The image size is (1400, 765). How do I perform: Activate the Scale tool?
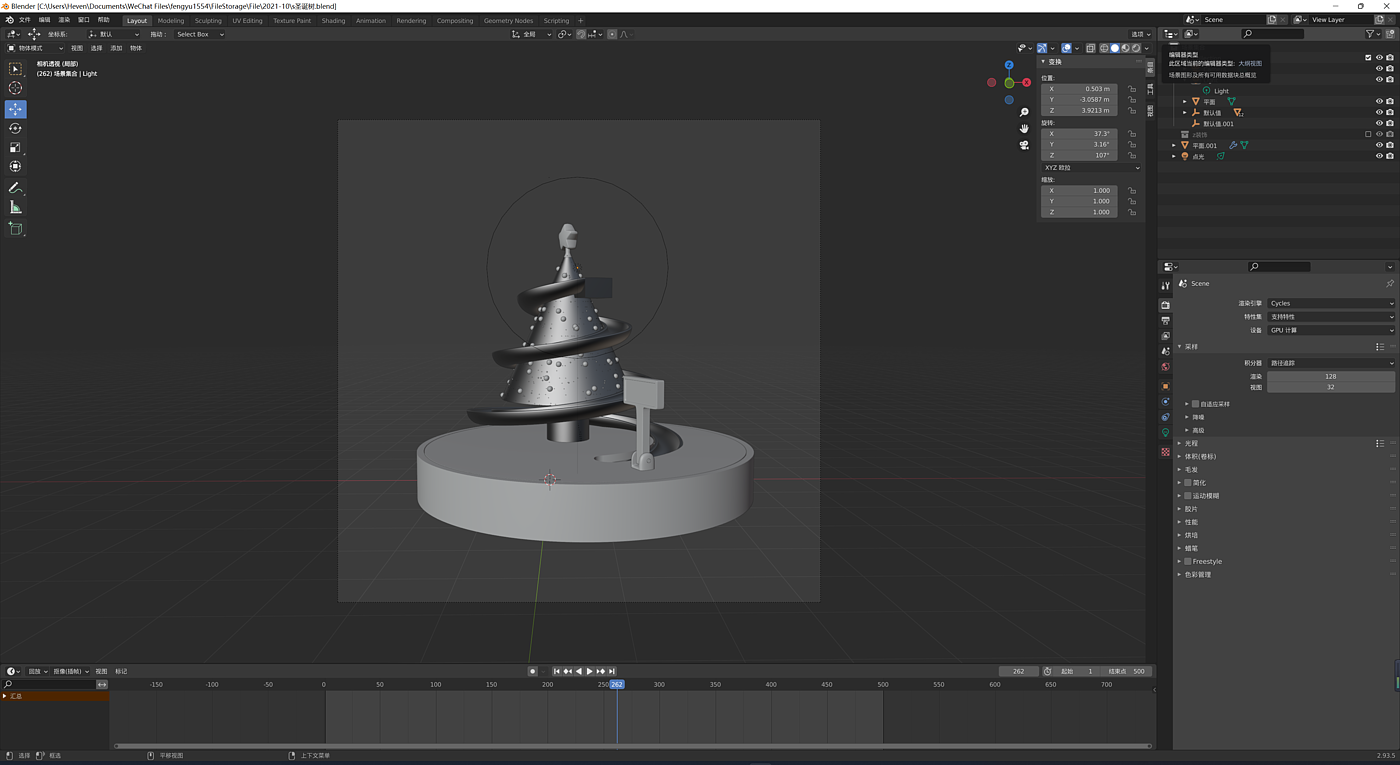(x=15, y=147)
